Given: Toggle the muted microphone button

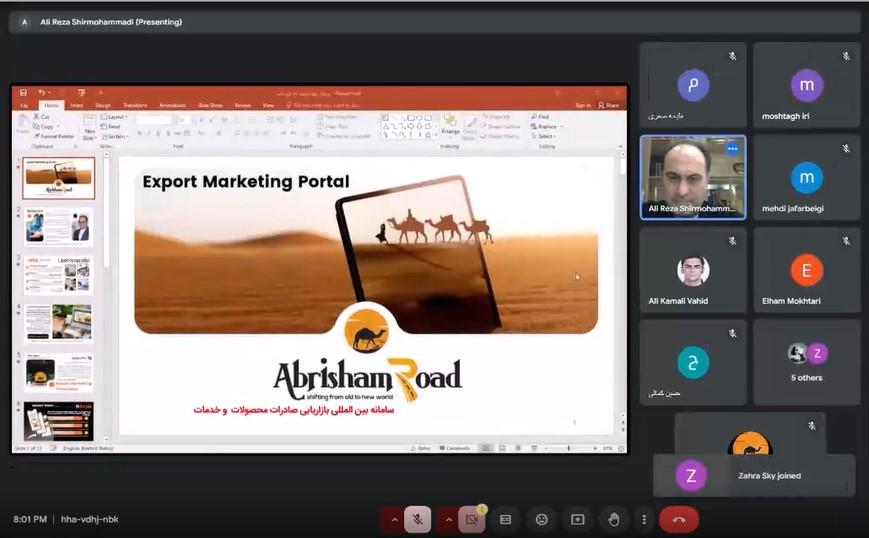Looking at the screenshot, I should tap(418, 520).
